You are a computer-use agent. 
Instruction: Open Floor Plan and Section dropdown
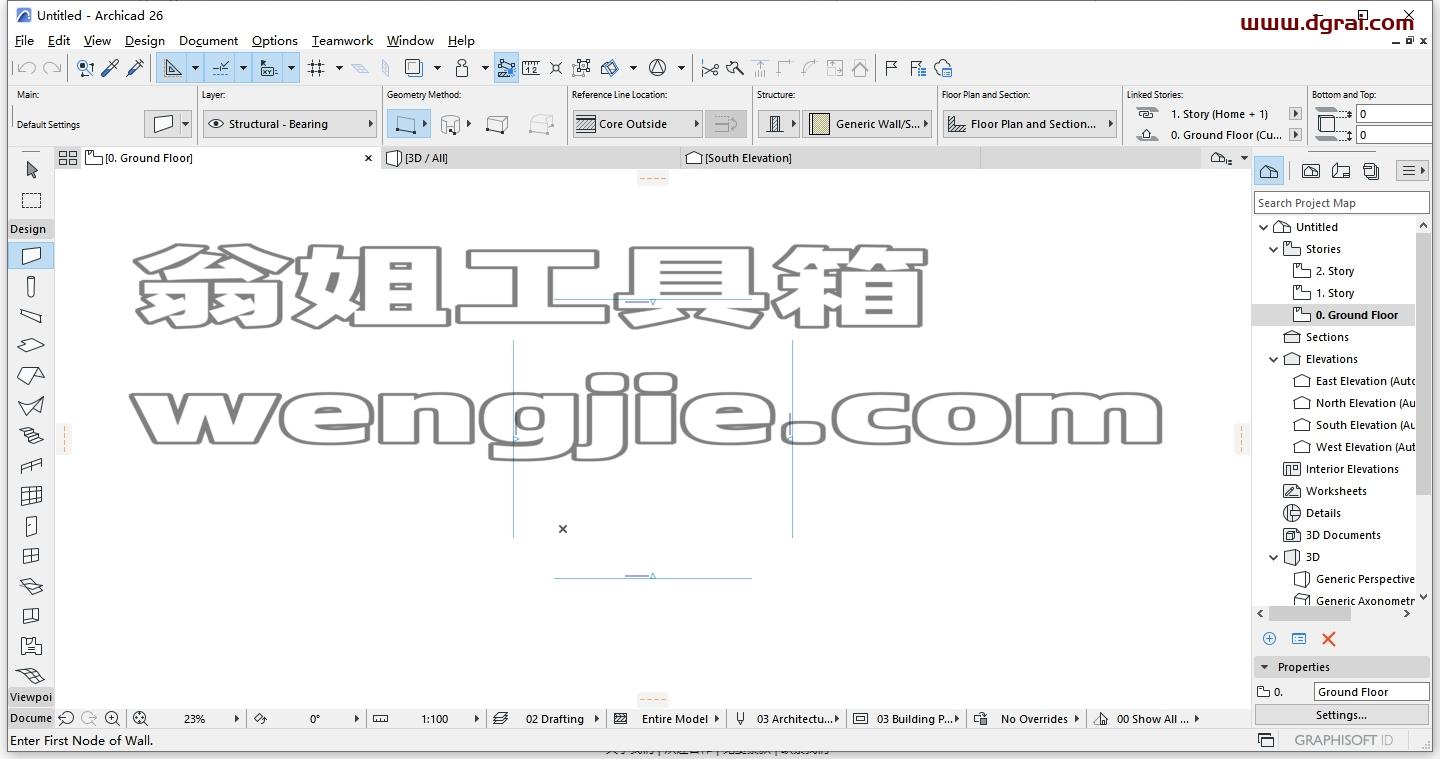[1030, 124]
